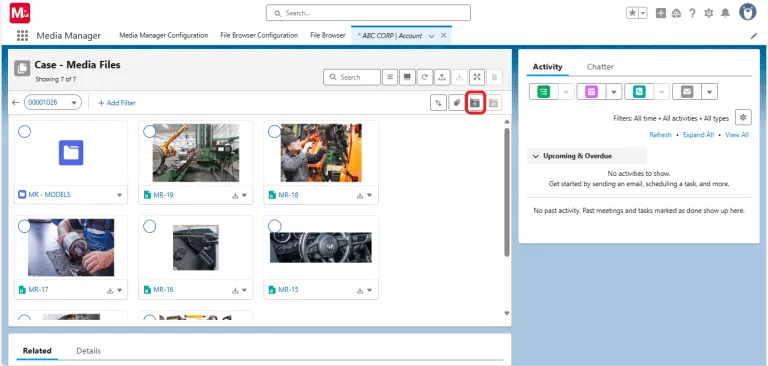This screenshot has width=768, height=366.
Task: Switch to File Browser Configuration tab
Action: (259, 35)
